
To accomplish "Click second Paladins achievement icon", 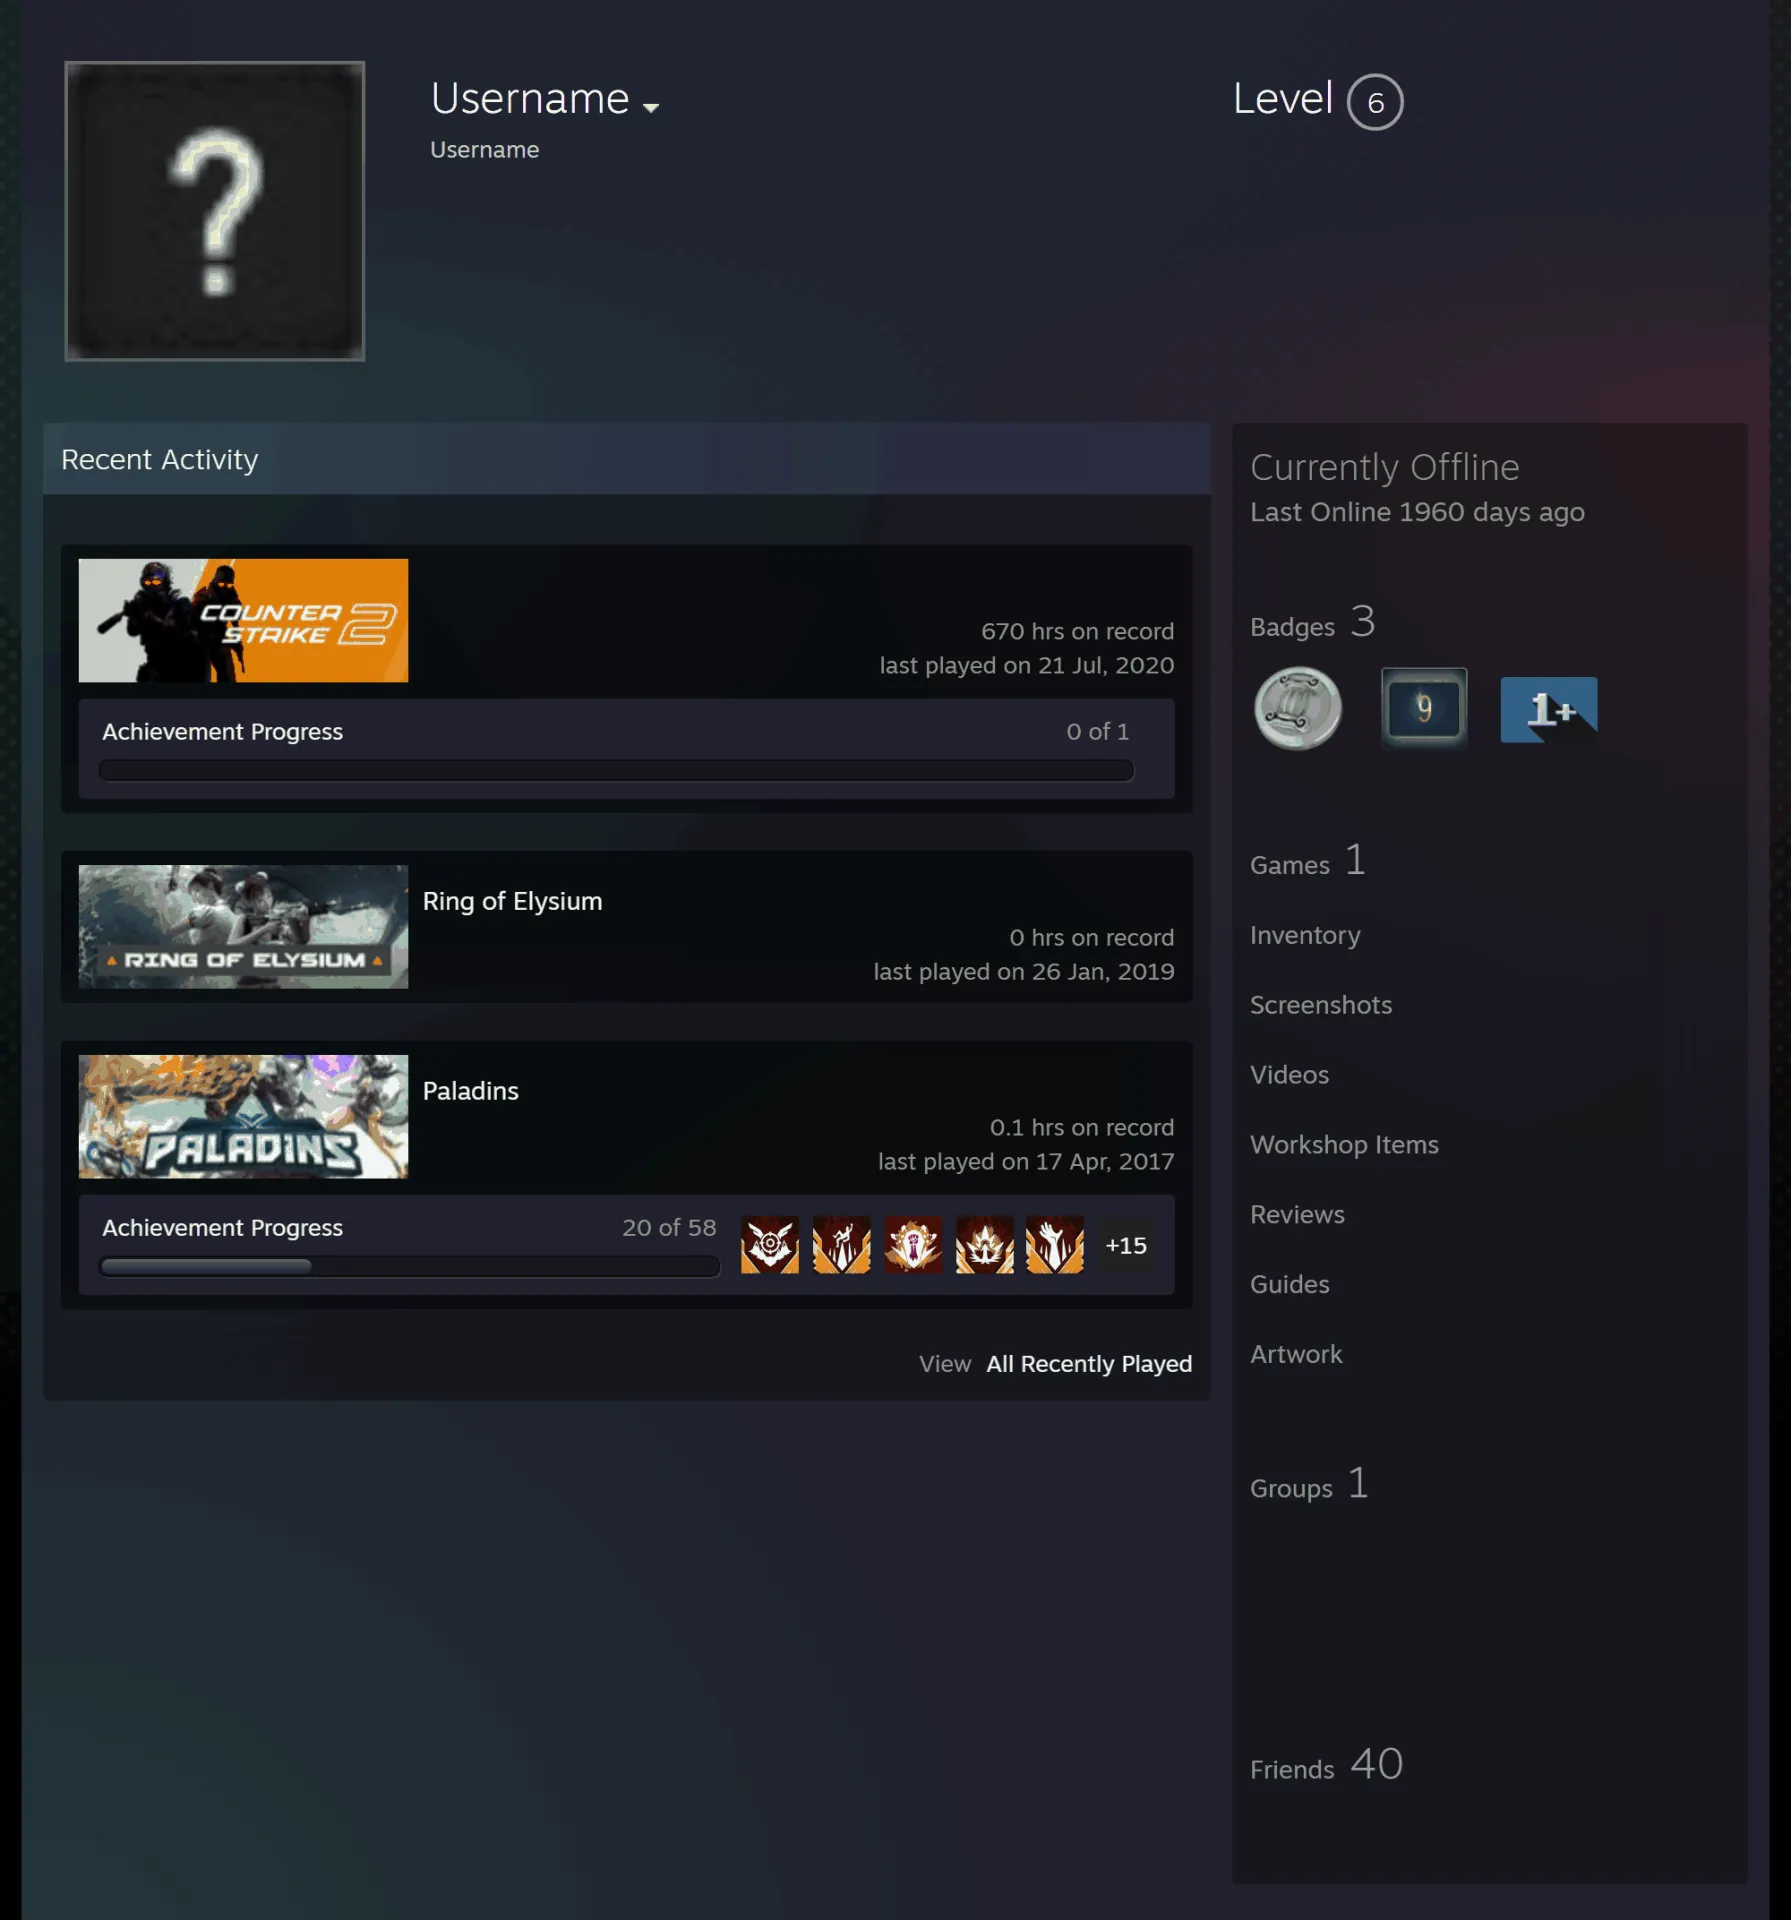I will [842, 1245].
